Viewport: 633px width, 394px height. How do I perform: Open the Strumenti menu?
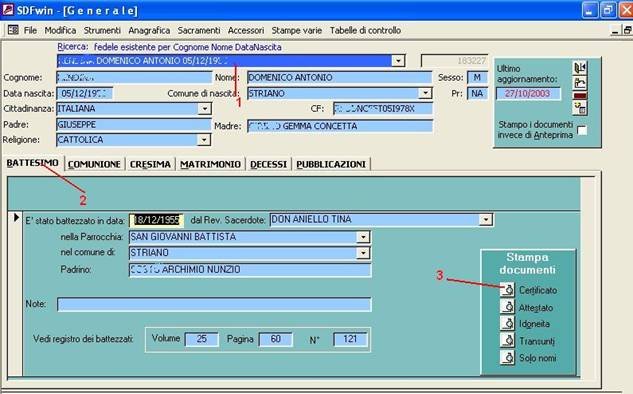point(102,30)
